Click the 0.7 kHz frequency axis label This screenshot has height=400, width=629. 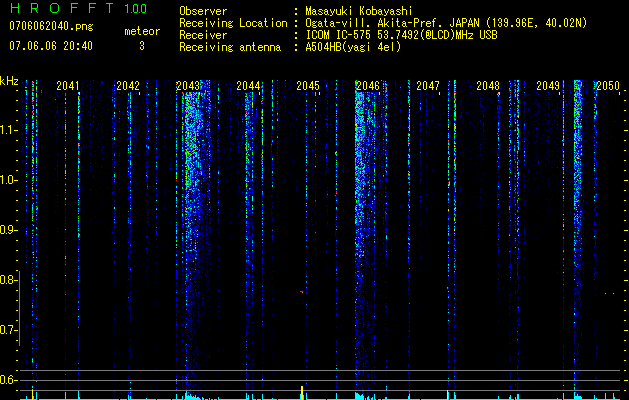8,330
